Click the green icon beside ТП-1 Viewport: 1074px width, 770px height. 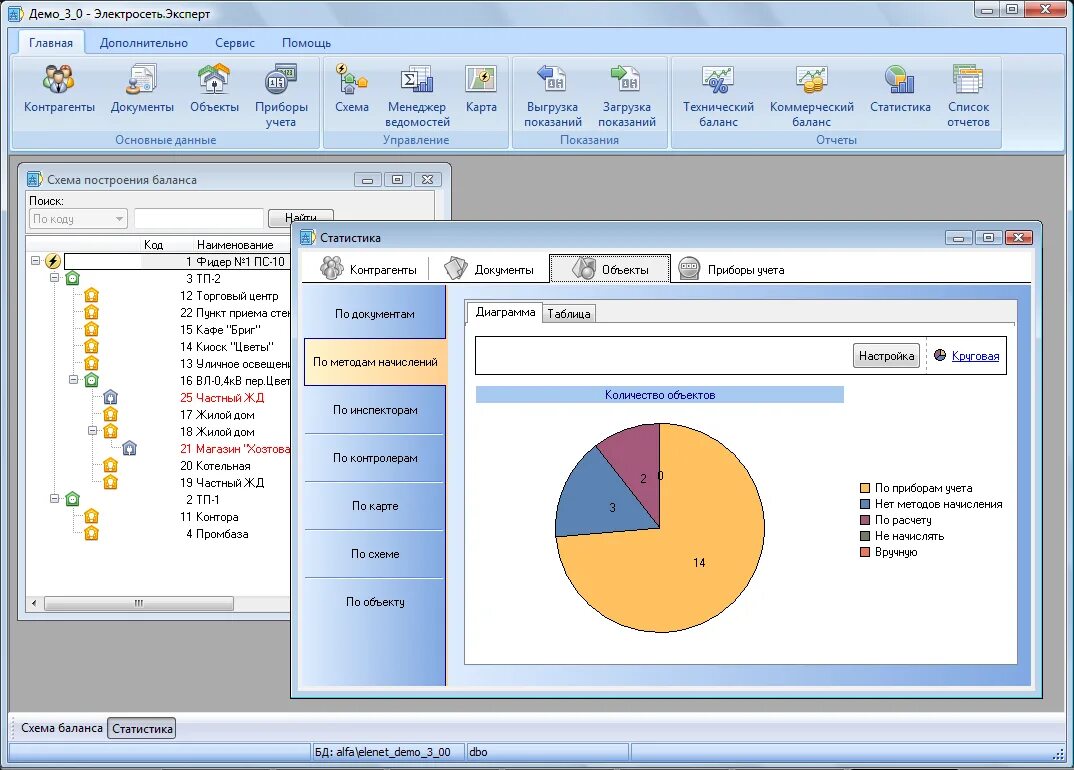click(73, 499)
